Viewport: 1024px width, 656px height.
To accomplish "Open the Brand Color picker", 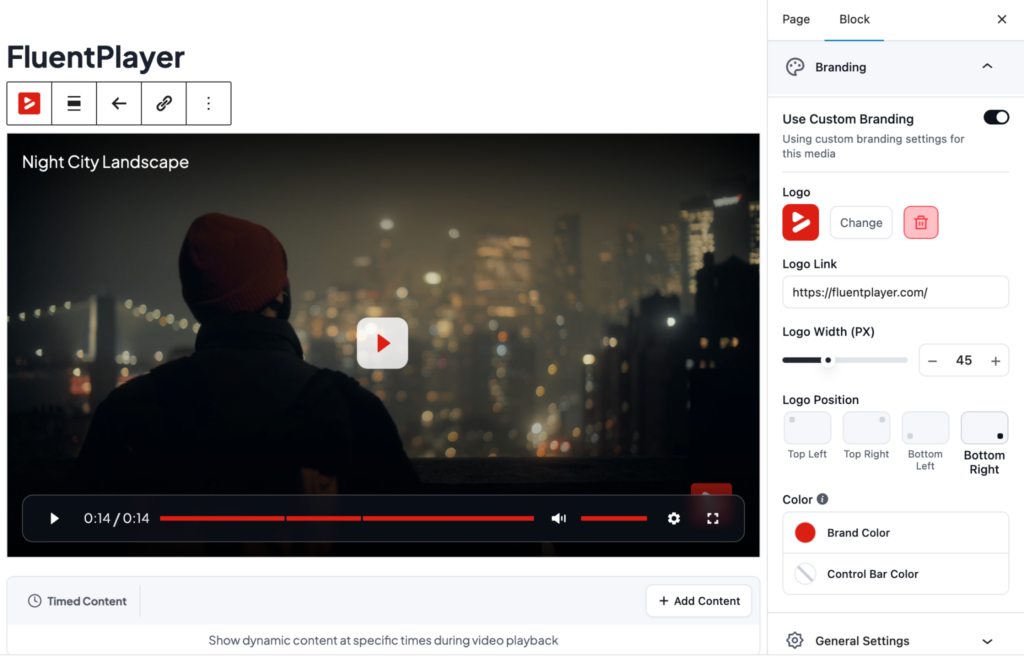I will coord(895,533).
